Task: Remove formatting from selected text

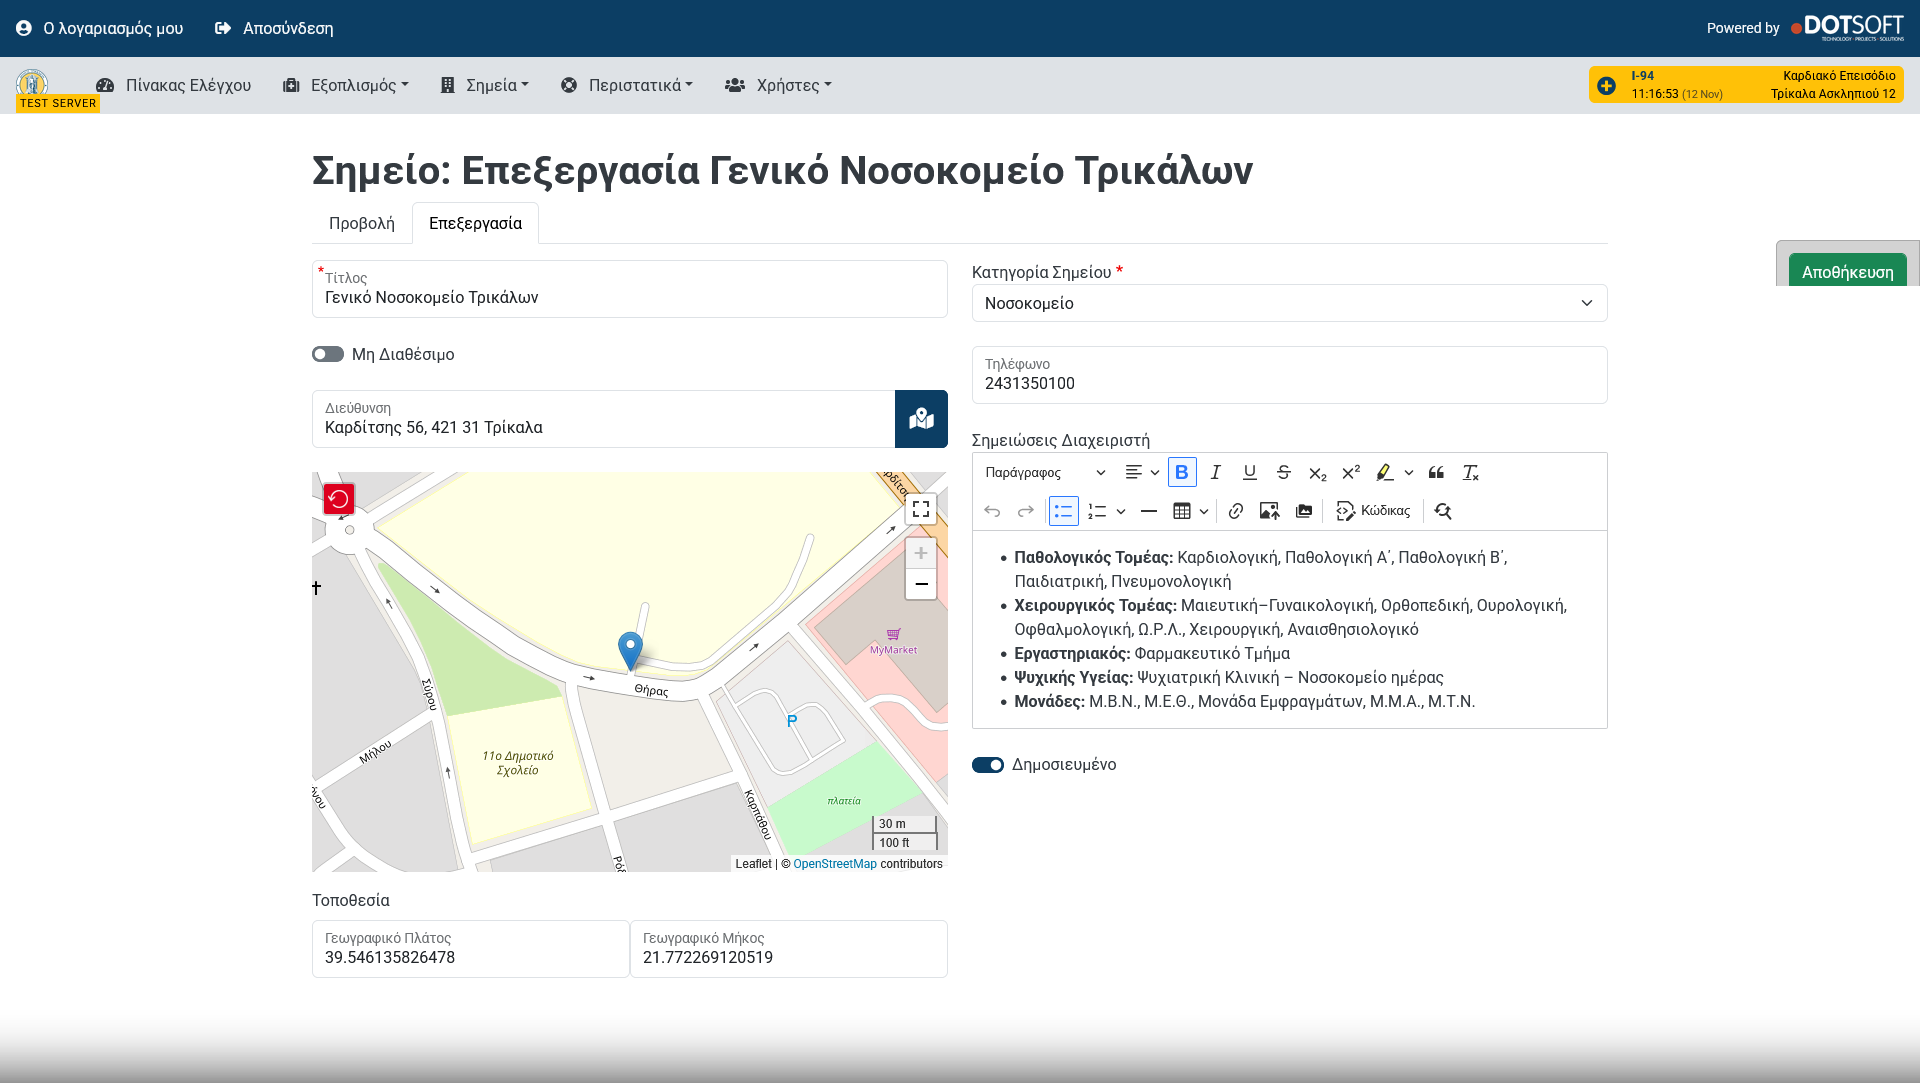Action: tap(1470, 472)
